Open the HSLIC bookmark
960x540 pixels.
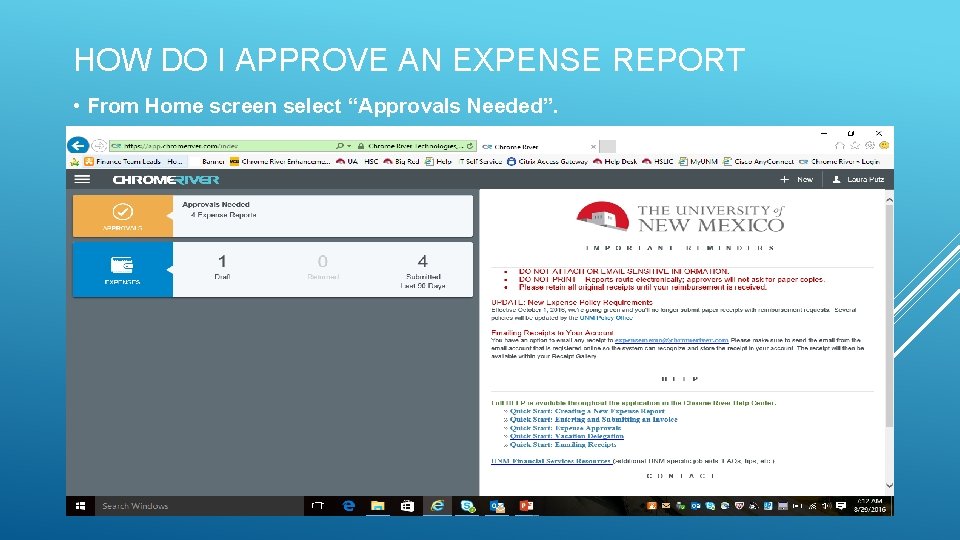coord(658,162)
